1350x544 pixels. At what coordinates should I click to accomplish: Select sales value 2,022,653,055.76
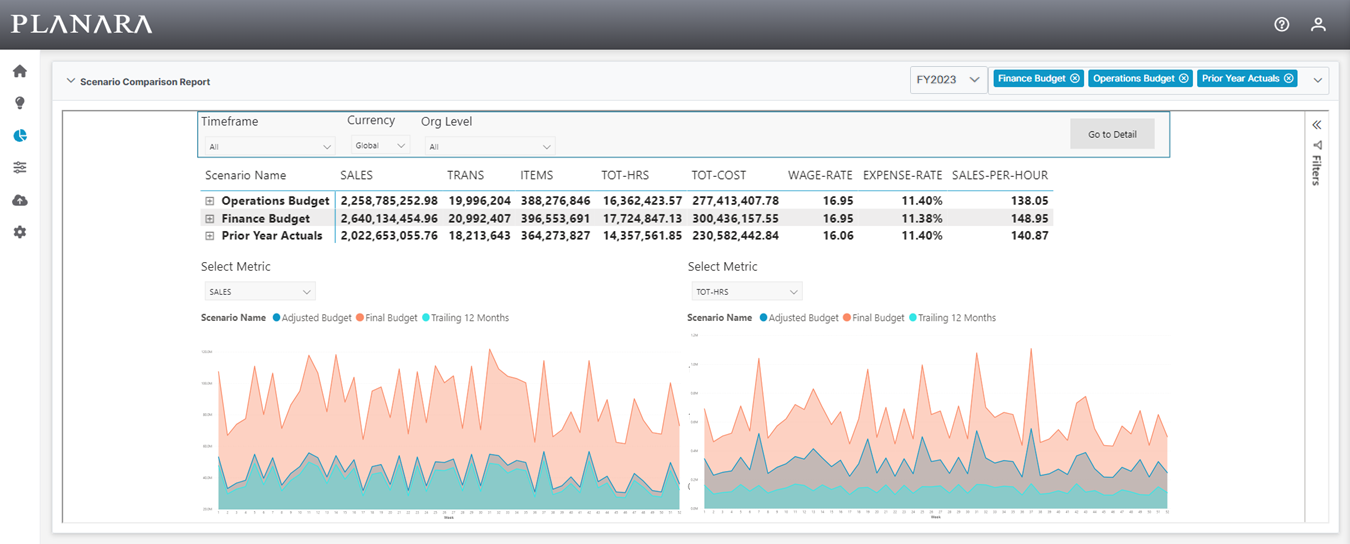(x=389, y=236)
